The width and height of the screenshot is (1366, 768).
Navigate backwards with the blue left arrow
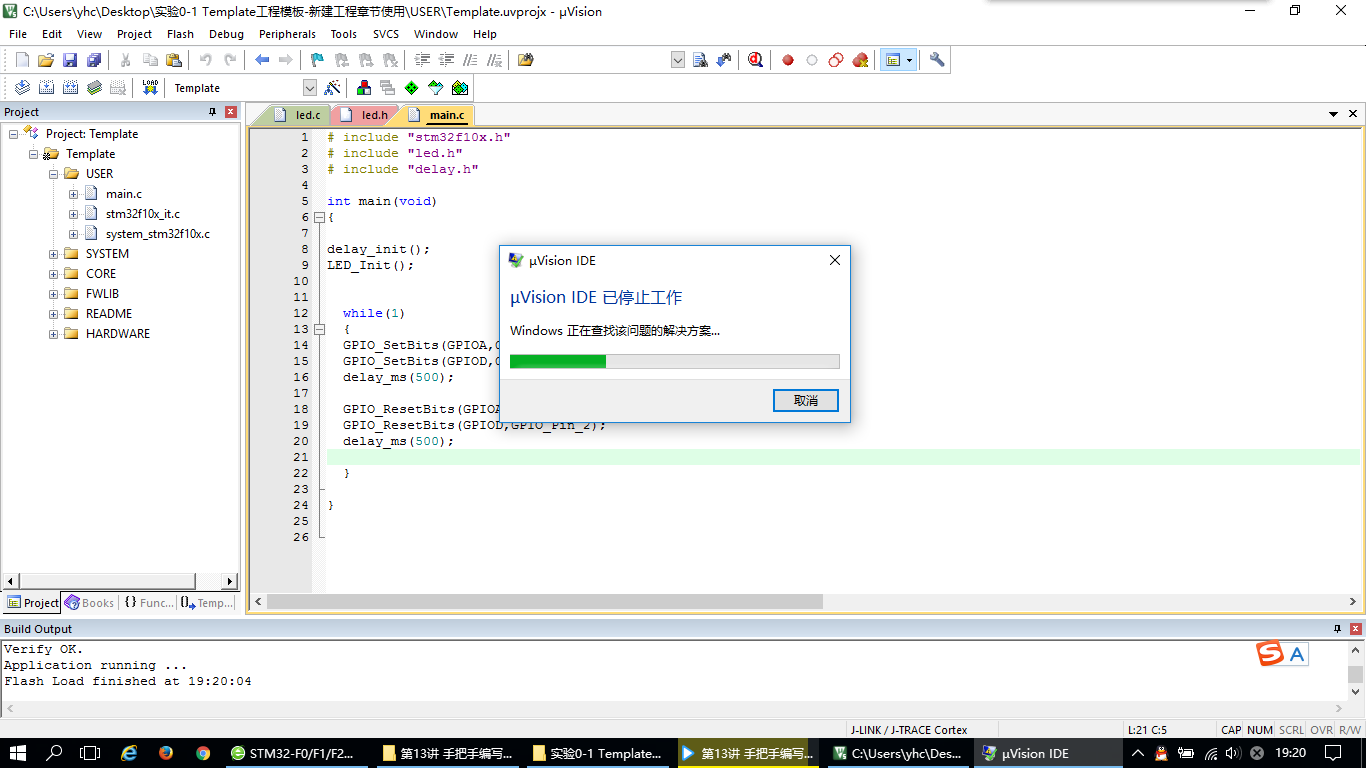(x=262, y=60)
